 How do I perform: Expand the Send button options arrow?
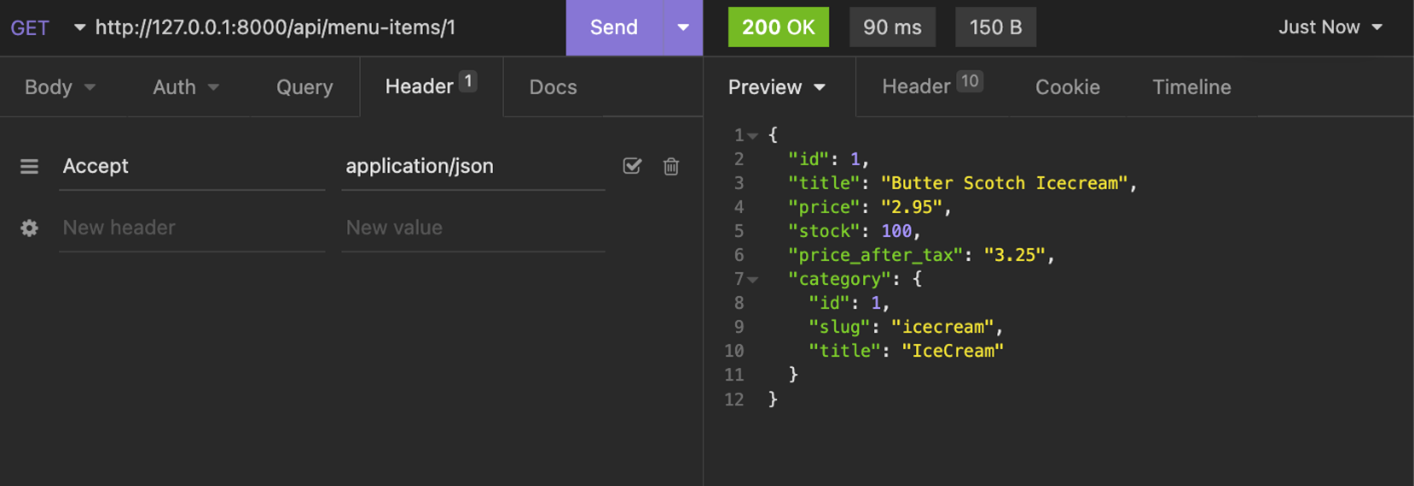tap(683, 28)
